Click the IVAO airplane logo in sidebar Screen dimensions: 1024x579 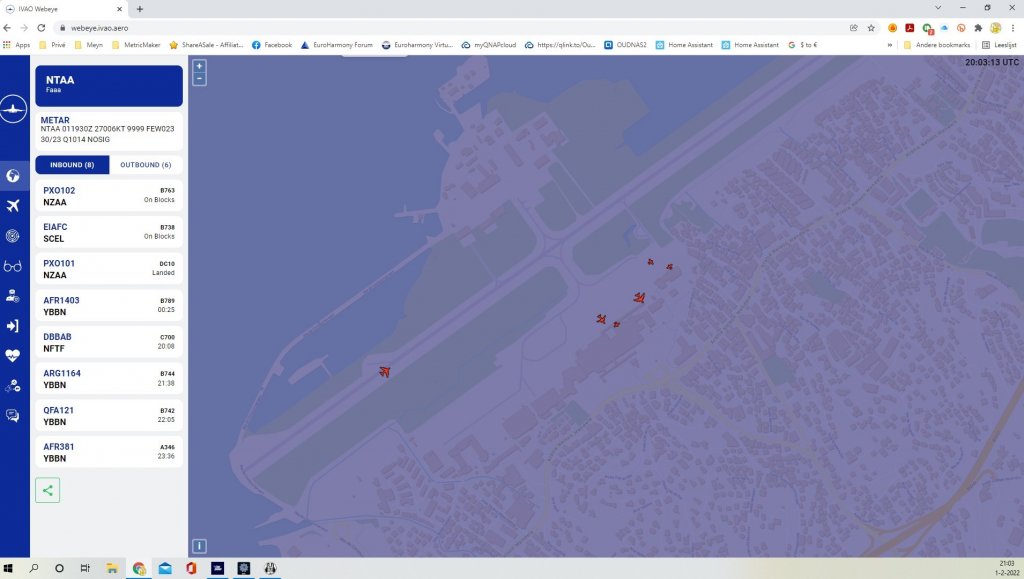pos(13,109)
